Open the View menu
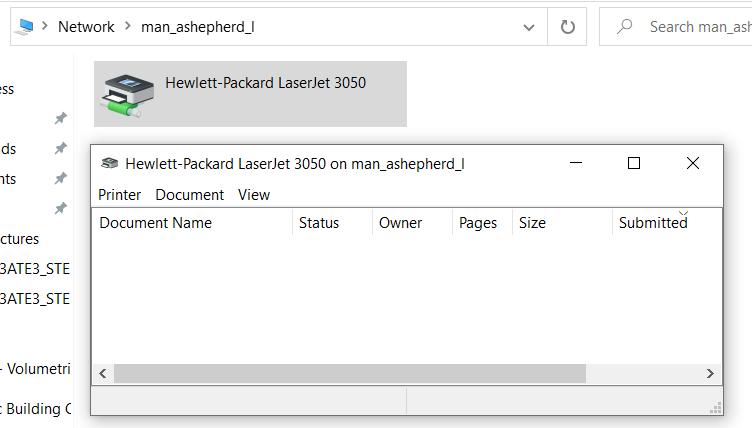This screenshot has height=428, width=752. (x=254, y=195)
